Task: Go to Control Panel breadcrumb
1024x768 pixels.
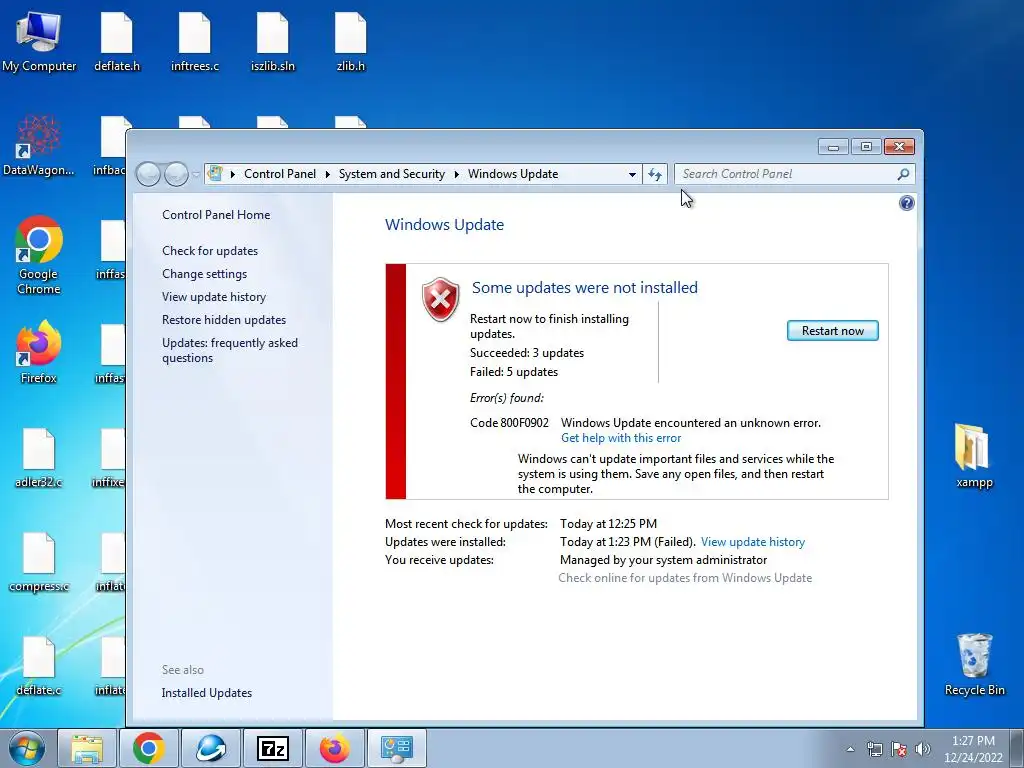Action: 280,174
